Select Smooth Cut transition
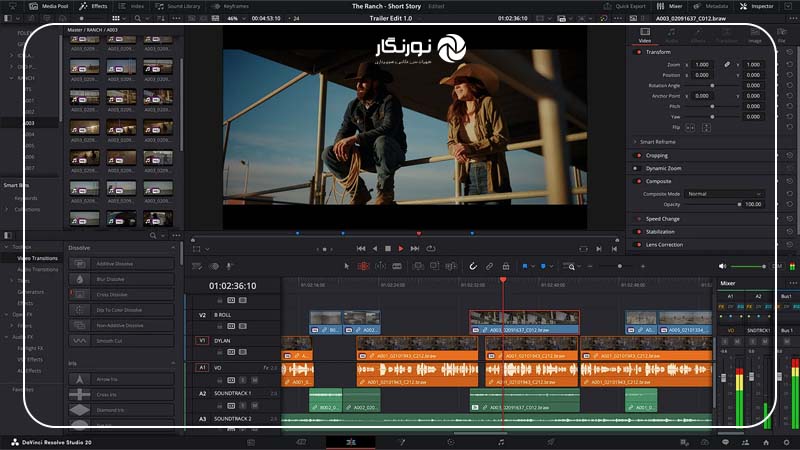The width and height of the screenshot is (800, 450). click(121, 340)
